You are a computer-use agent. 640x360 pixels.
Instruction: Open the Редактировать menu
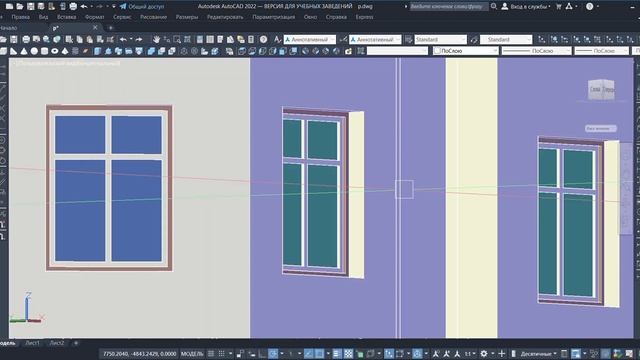pos(225,17)
